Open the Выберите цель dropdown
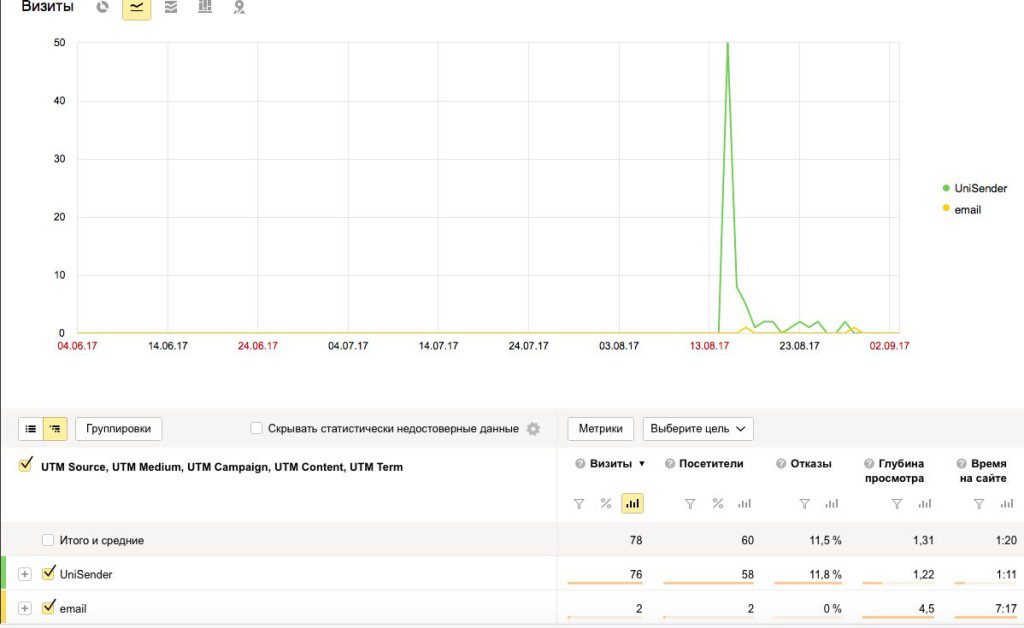The height and width of the screenshot is (628, 1024). 698,429
